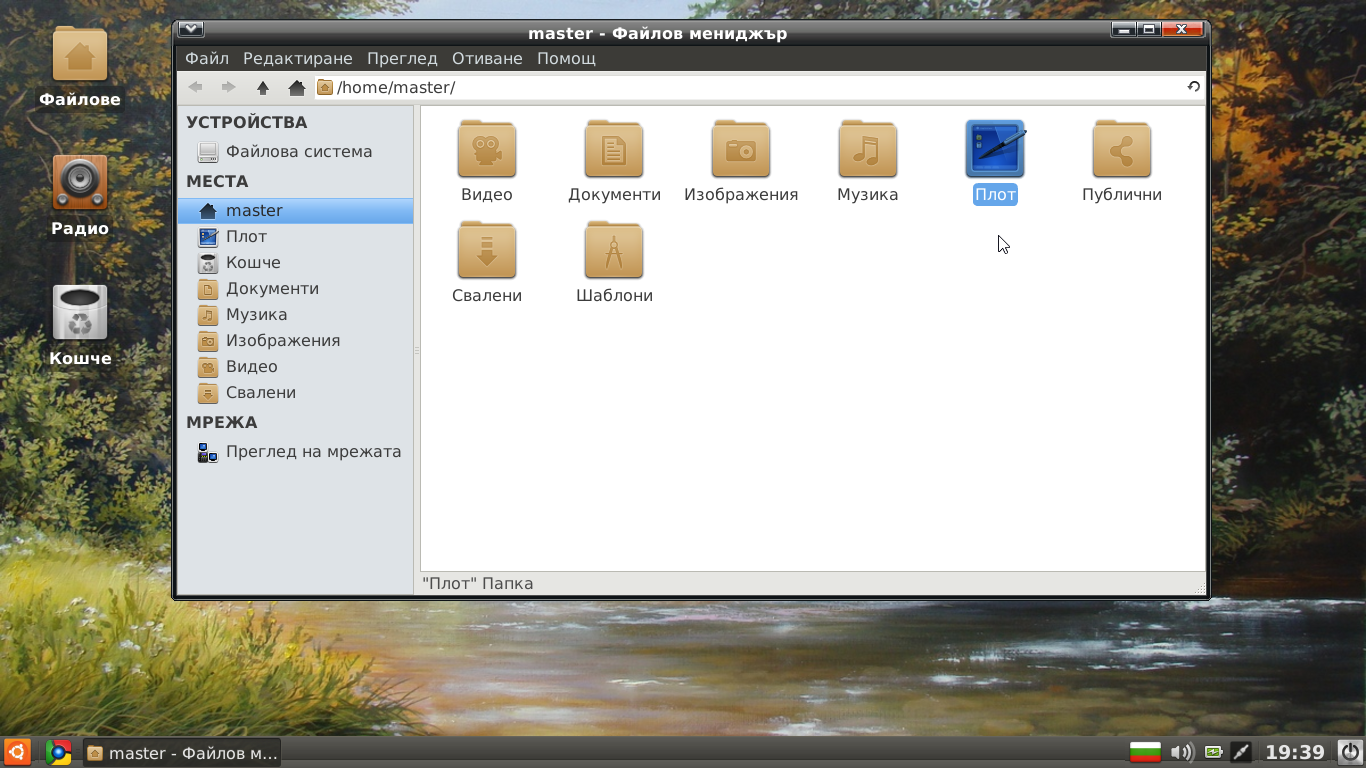Select Музика in the sidebar
The width and height of the screenshot is (1366, 768).
click(295, 315)
